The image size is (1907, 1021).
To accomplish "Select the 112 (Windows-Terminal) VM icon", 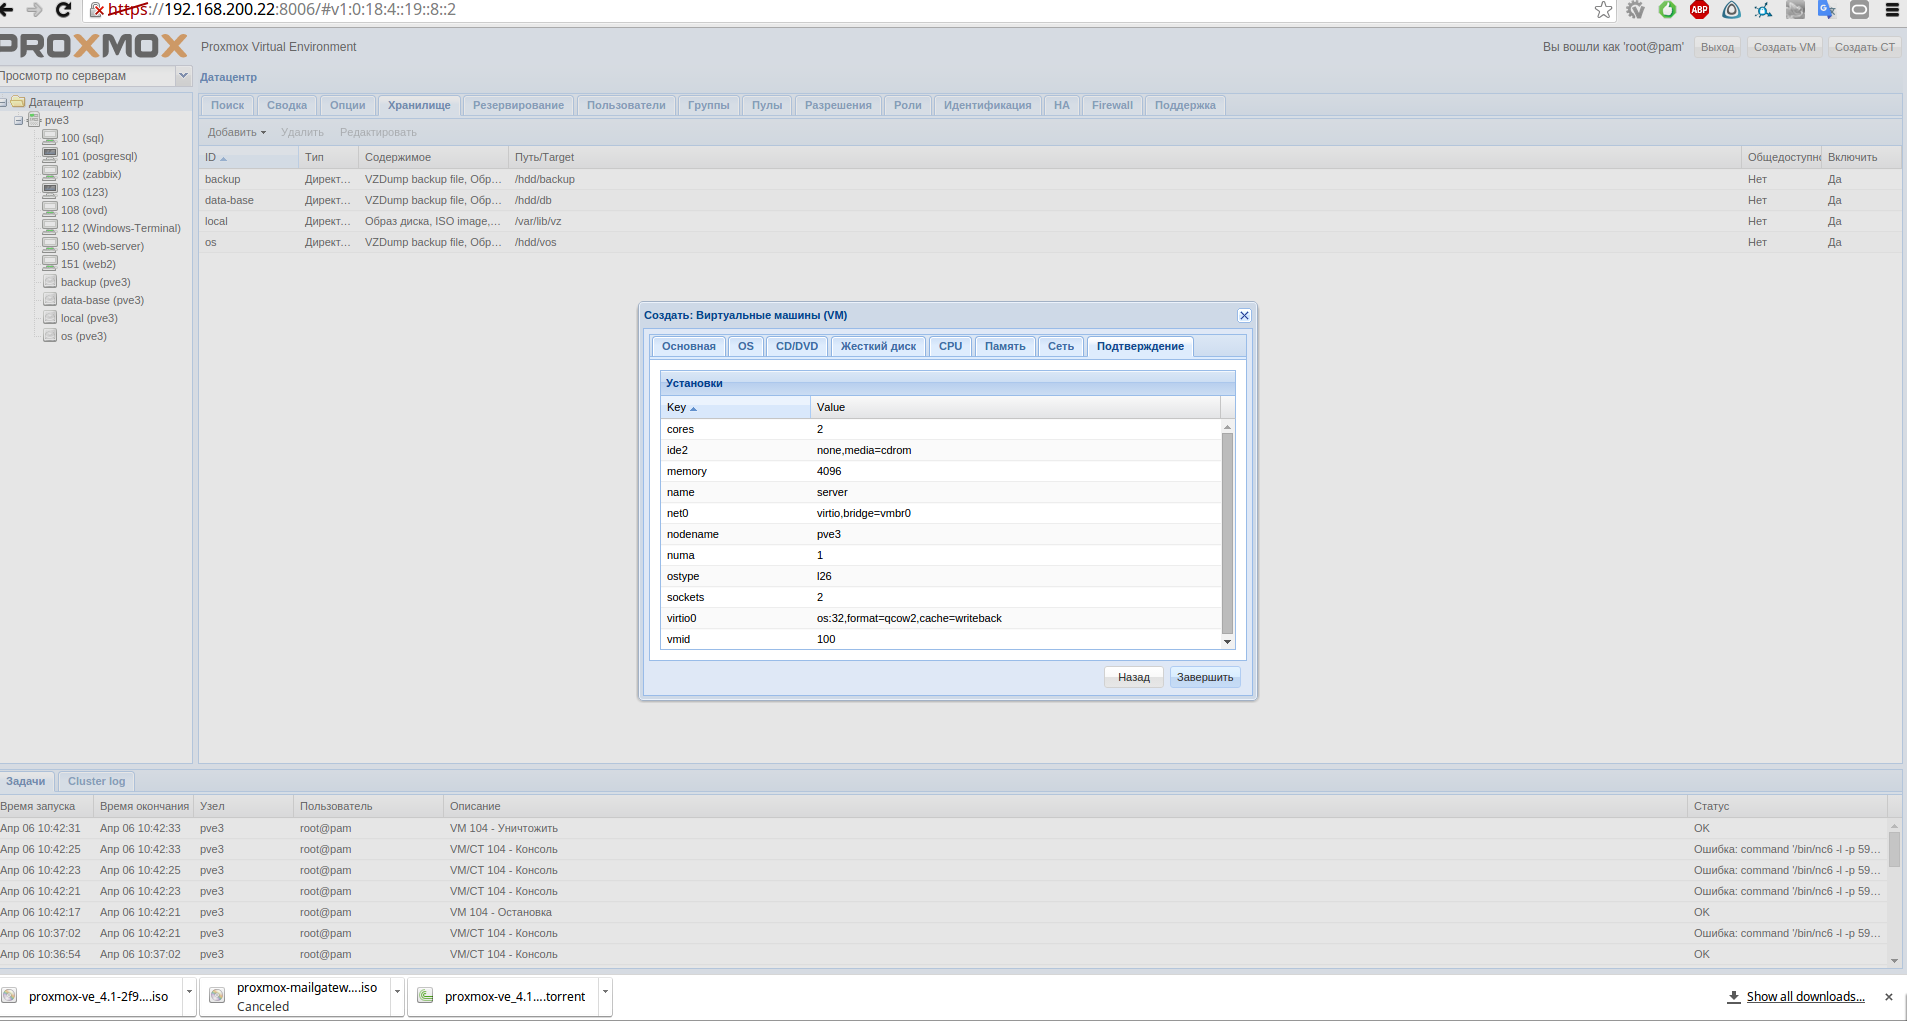I will pyautogui.click(x=50, y=228).
